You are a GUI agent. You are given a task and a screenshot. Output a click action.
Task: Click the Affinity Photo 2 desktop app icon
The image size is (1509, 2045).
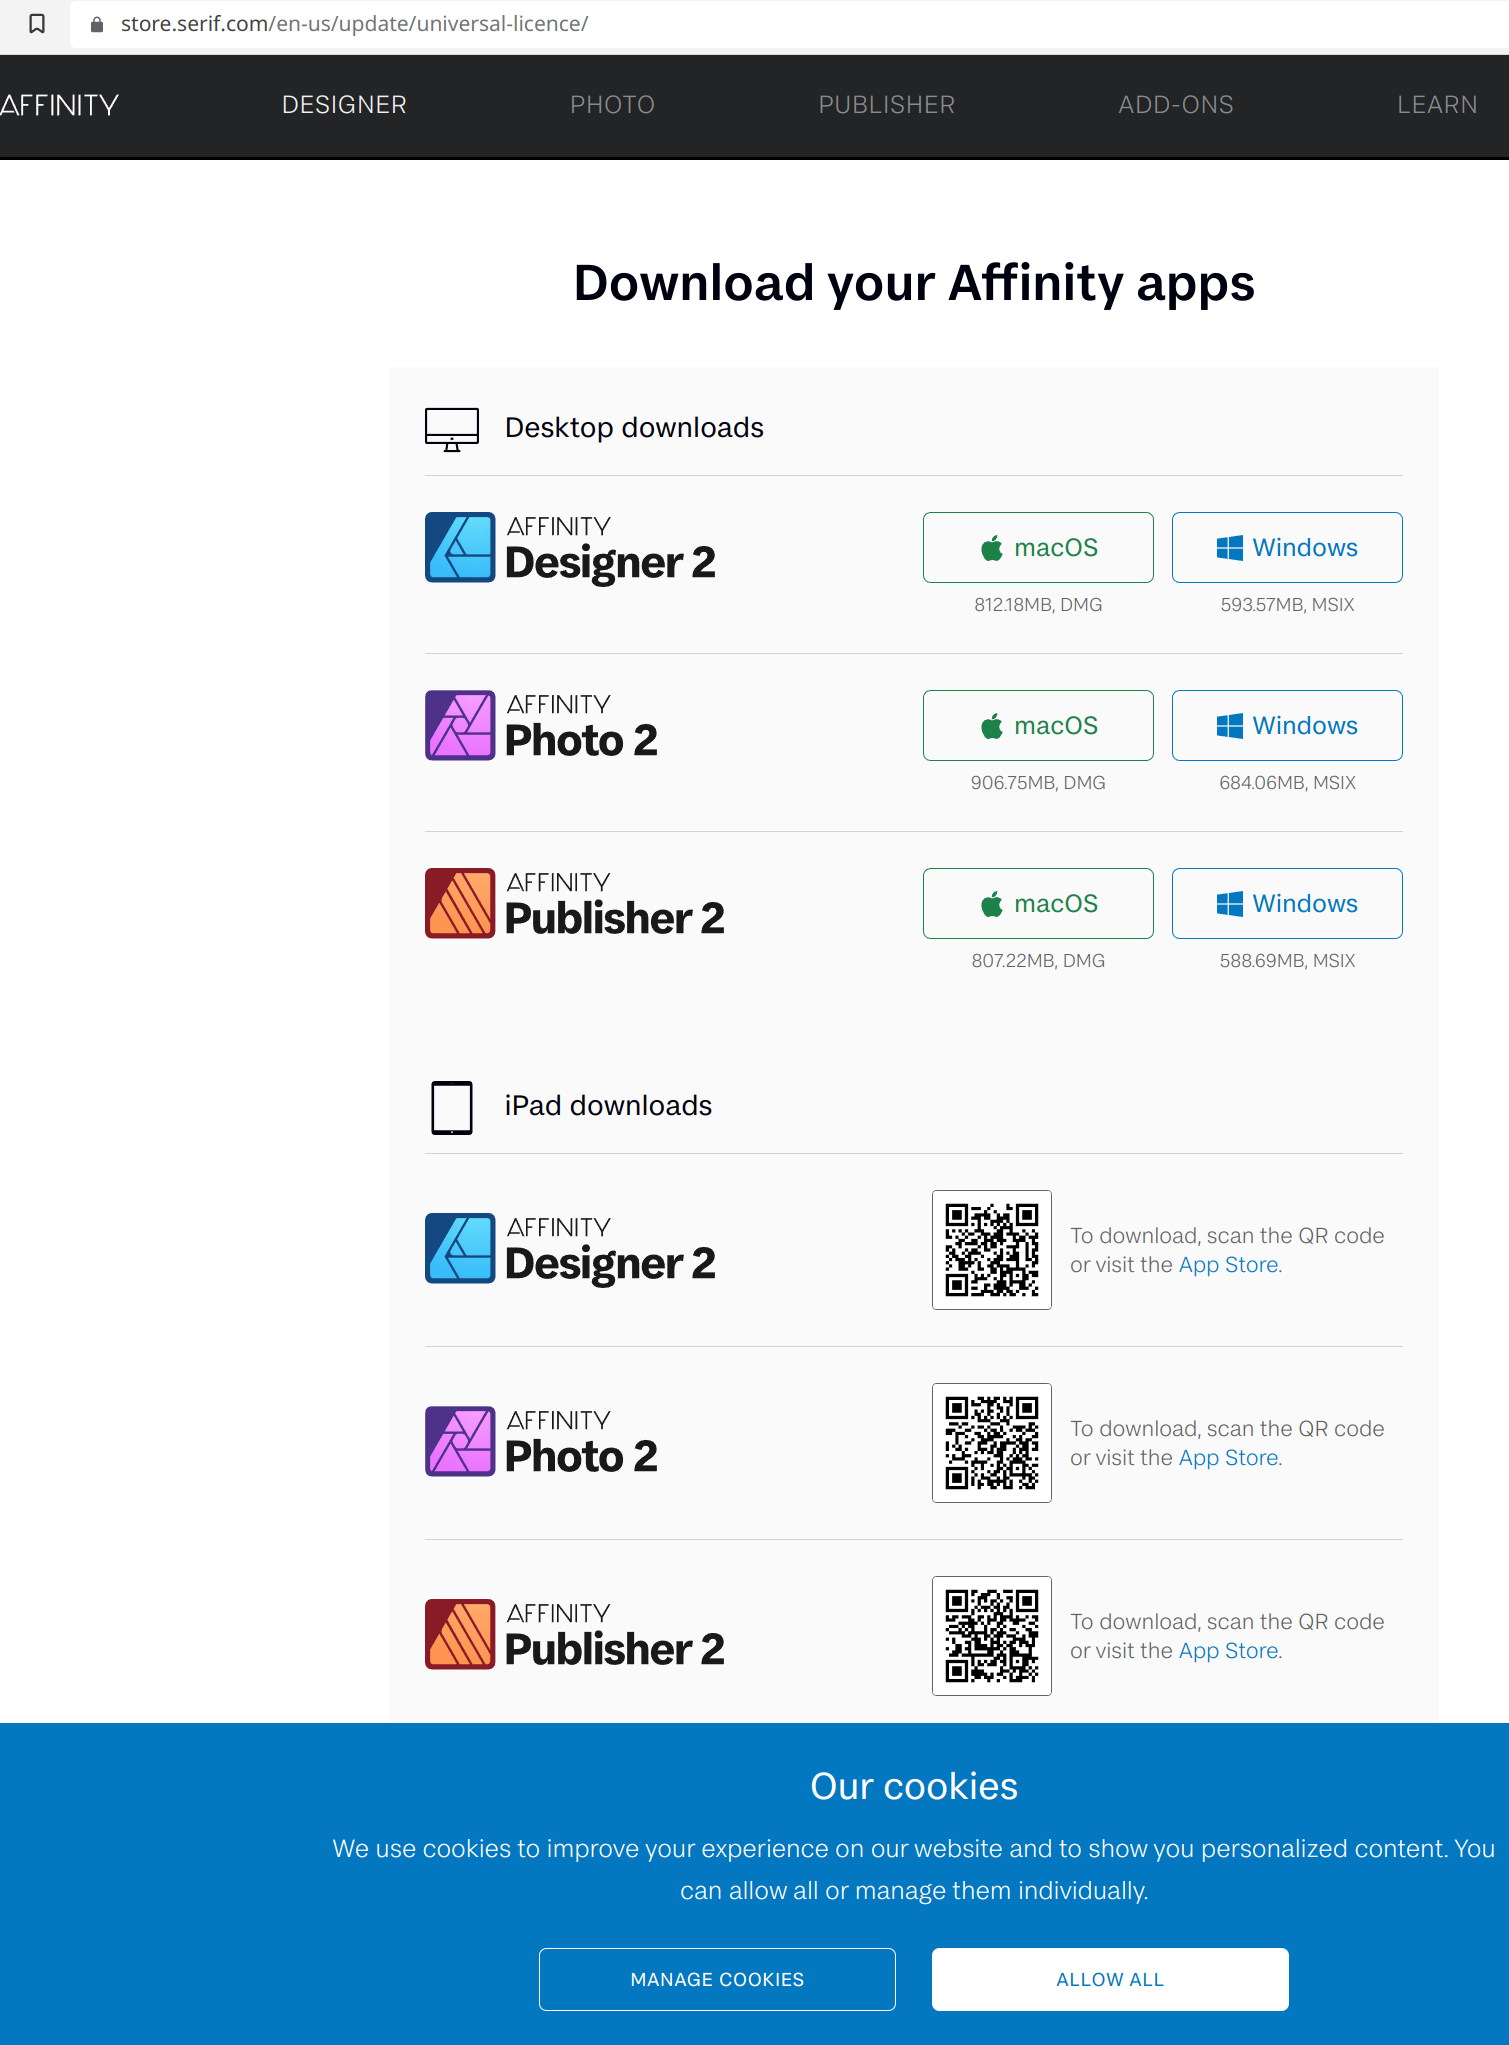click(x=460, y=725)
